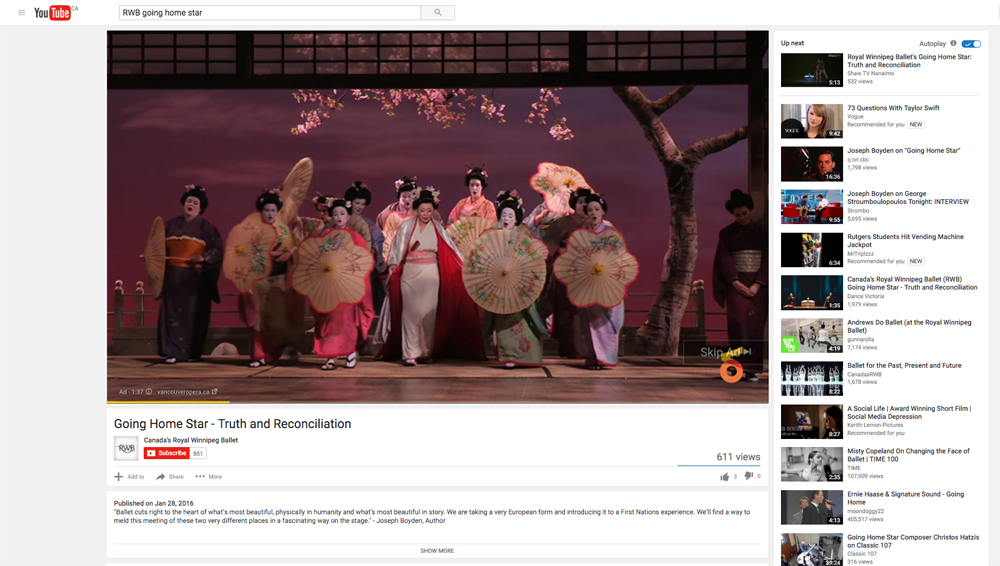Click 'Published on Jan 28, 2016' text

pos(153,503)
